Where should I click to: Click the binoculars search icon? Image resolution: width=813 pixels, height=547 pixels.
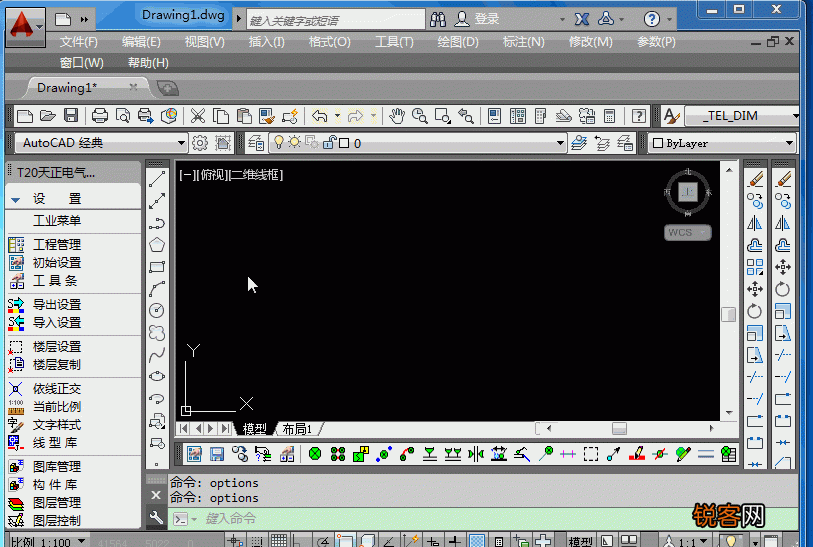pyautogui.click(x=438, y=20)
